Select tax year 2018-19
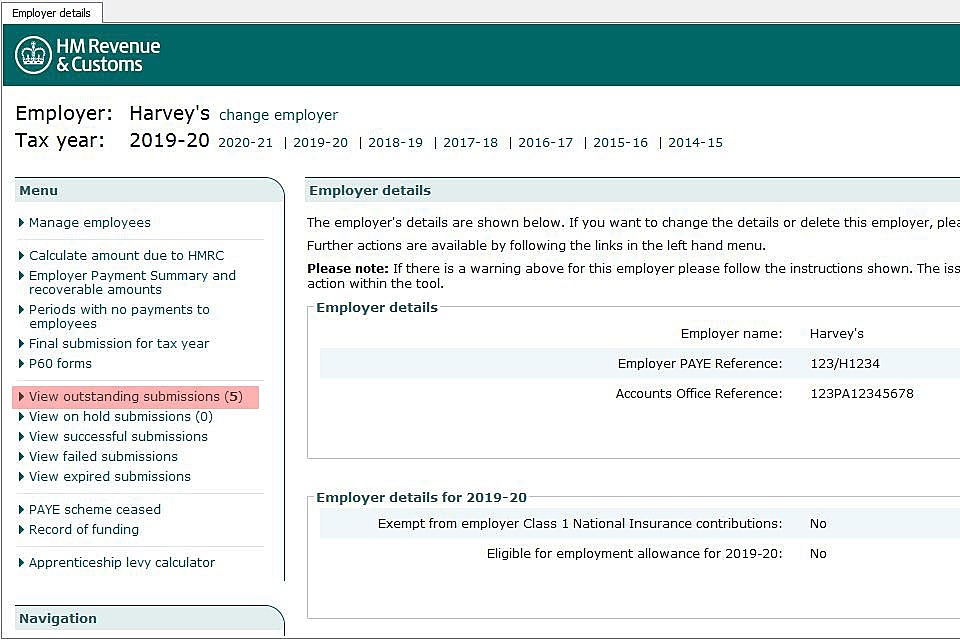This screenshot has height=640, width=960. 395,143
